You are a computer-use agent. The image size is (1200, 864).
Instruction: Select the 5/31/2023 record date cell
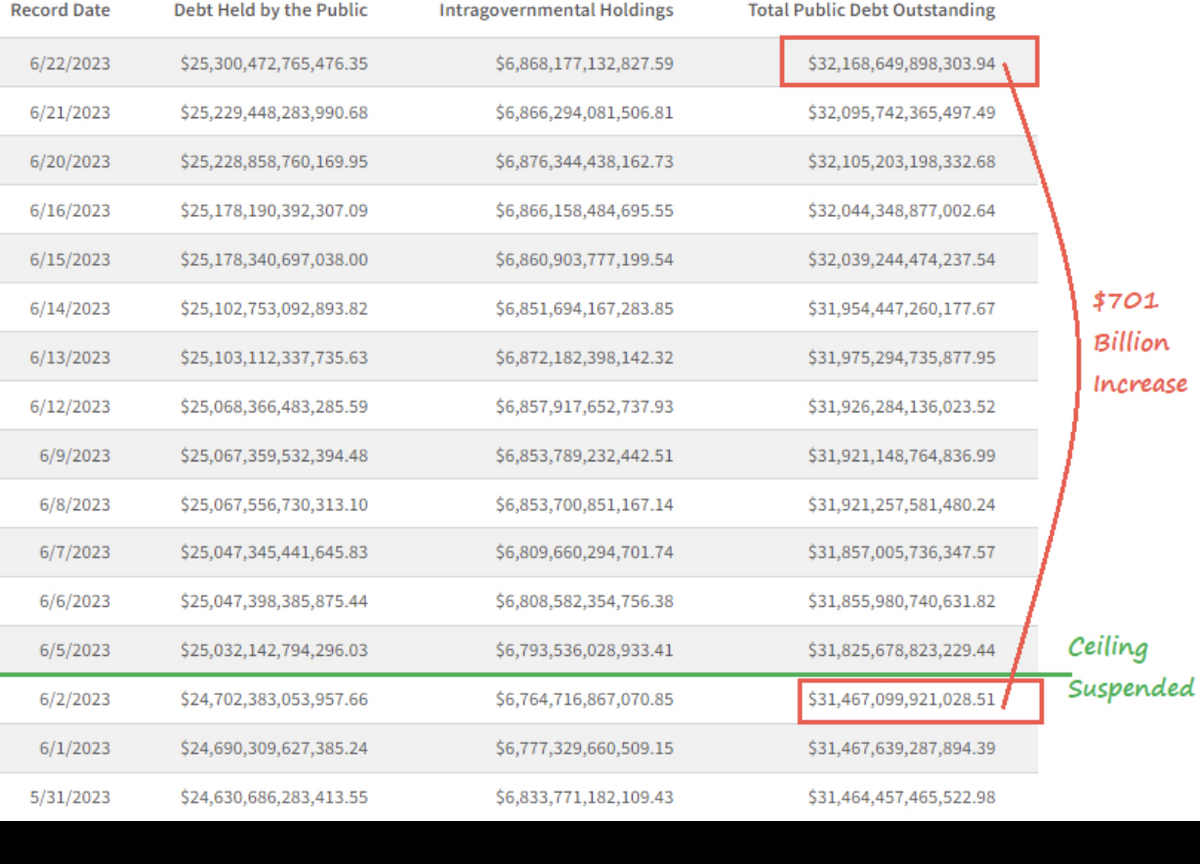[70, 798]
